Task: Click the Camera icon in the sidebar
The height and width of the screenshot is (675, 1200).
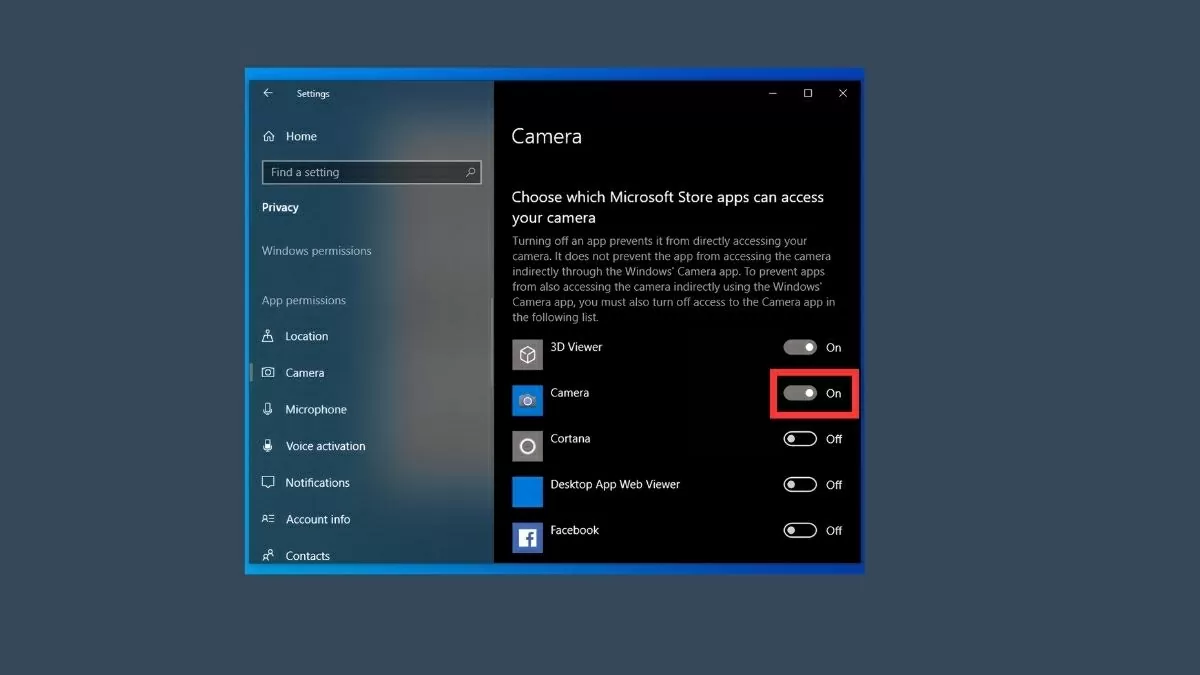Action: (268, 372)
